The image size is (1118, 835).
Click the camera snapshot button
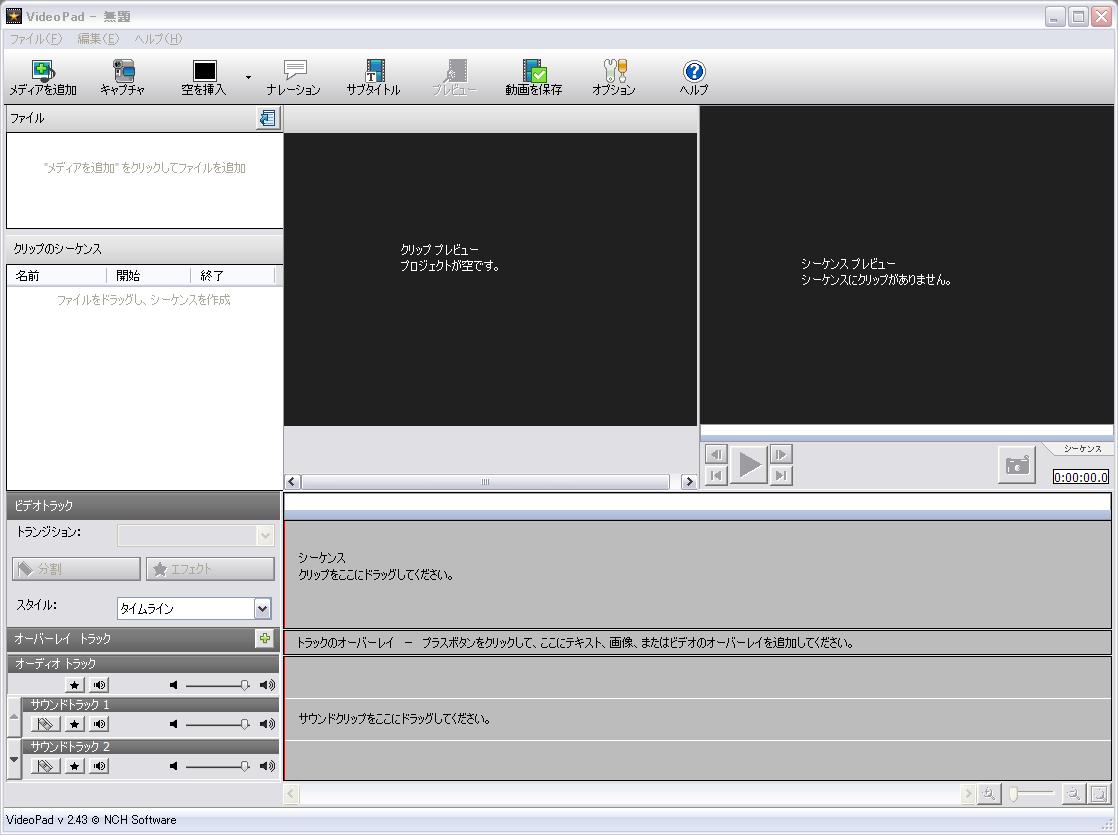1017,466
